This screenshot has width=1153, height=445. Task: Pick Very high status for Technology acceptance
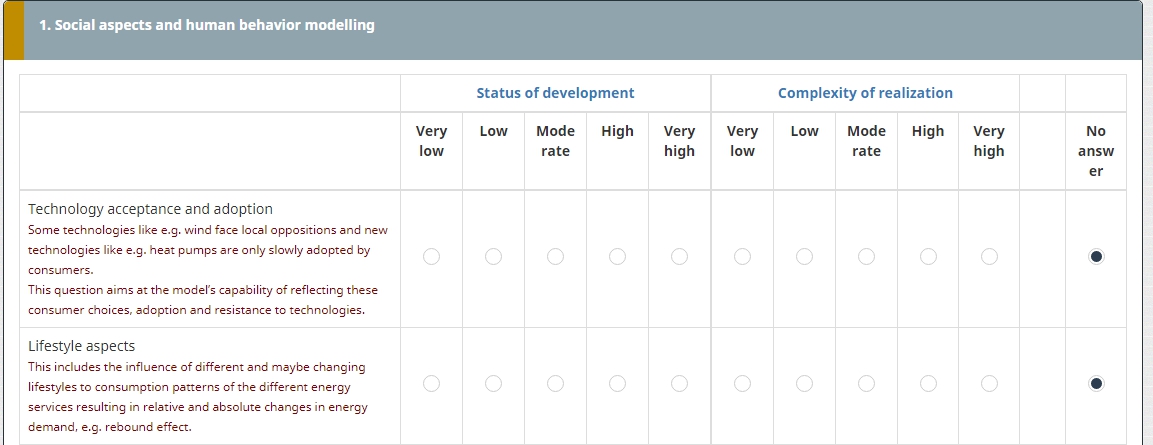[679, 257]
